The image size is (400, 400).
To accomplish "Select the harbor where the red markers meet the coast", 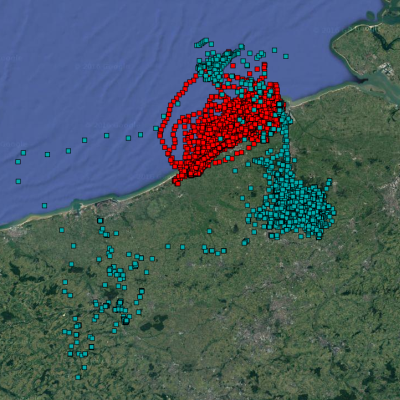I will click(287, 103).
